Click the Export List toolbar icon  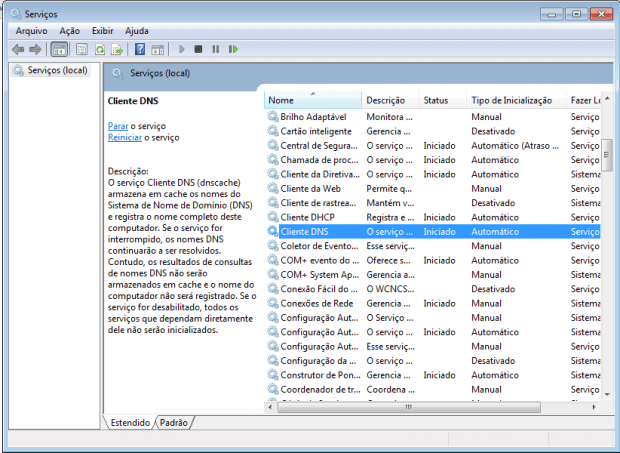tap(117, 49)
